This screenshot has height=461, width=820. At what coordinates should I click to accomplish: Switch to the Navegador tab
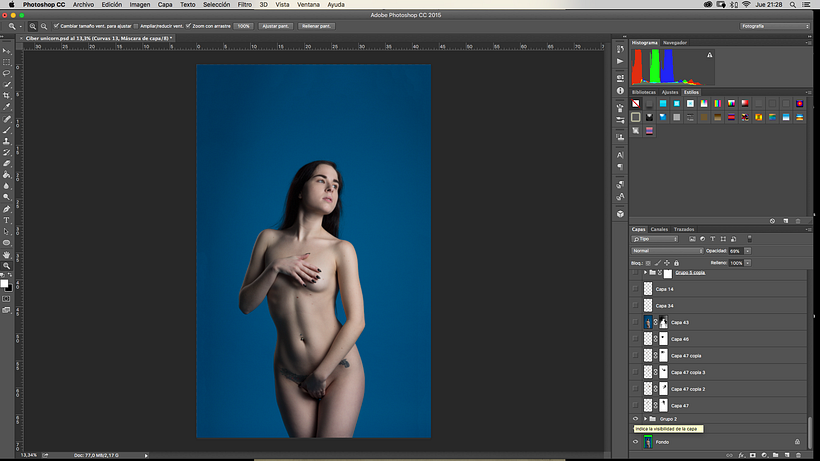675,43
